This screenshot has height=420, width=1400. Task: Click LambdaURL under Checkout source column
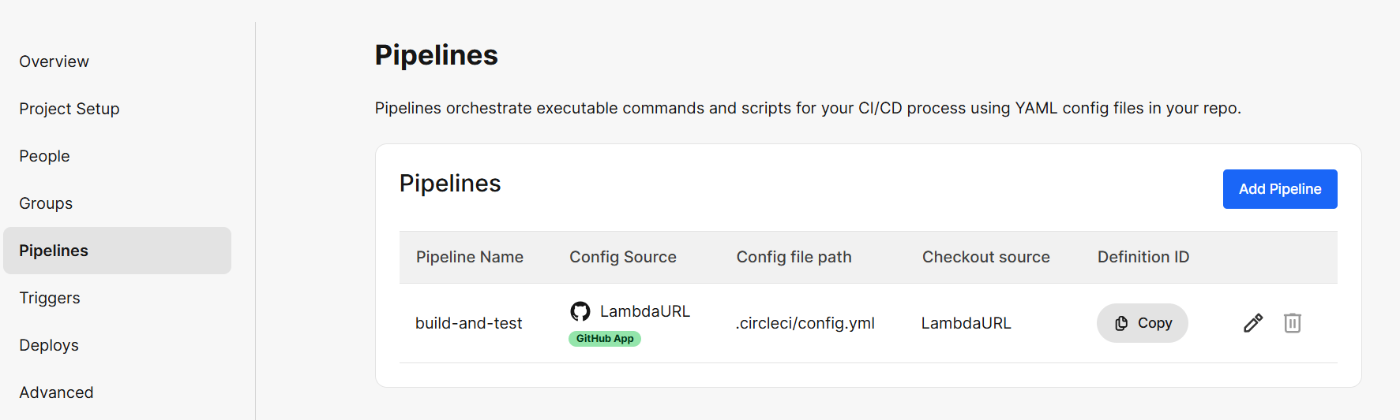pyautogui.click(x=966, y=323)
